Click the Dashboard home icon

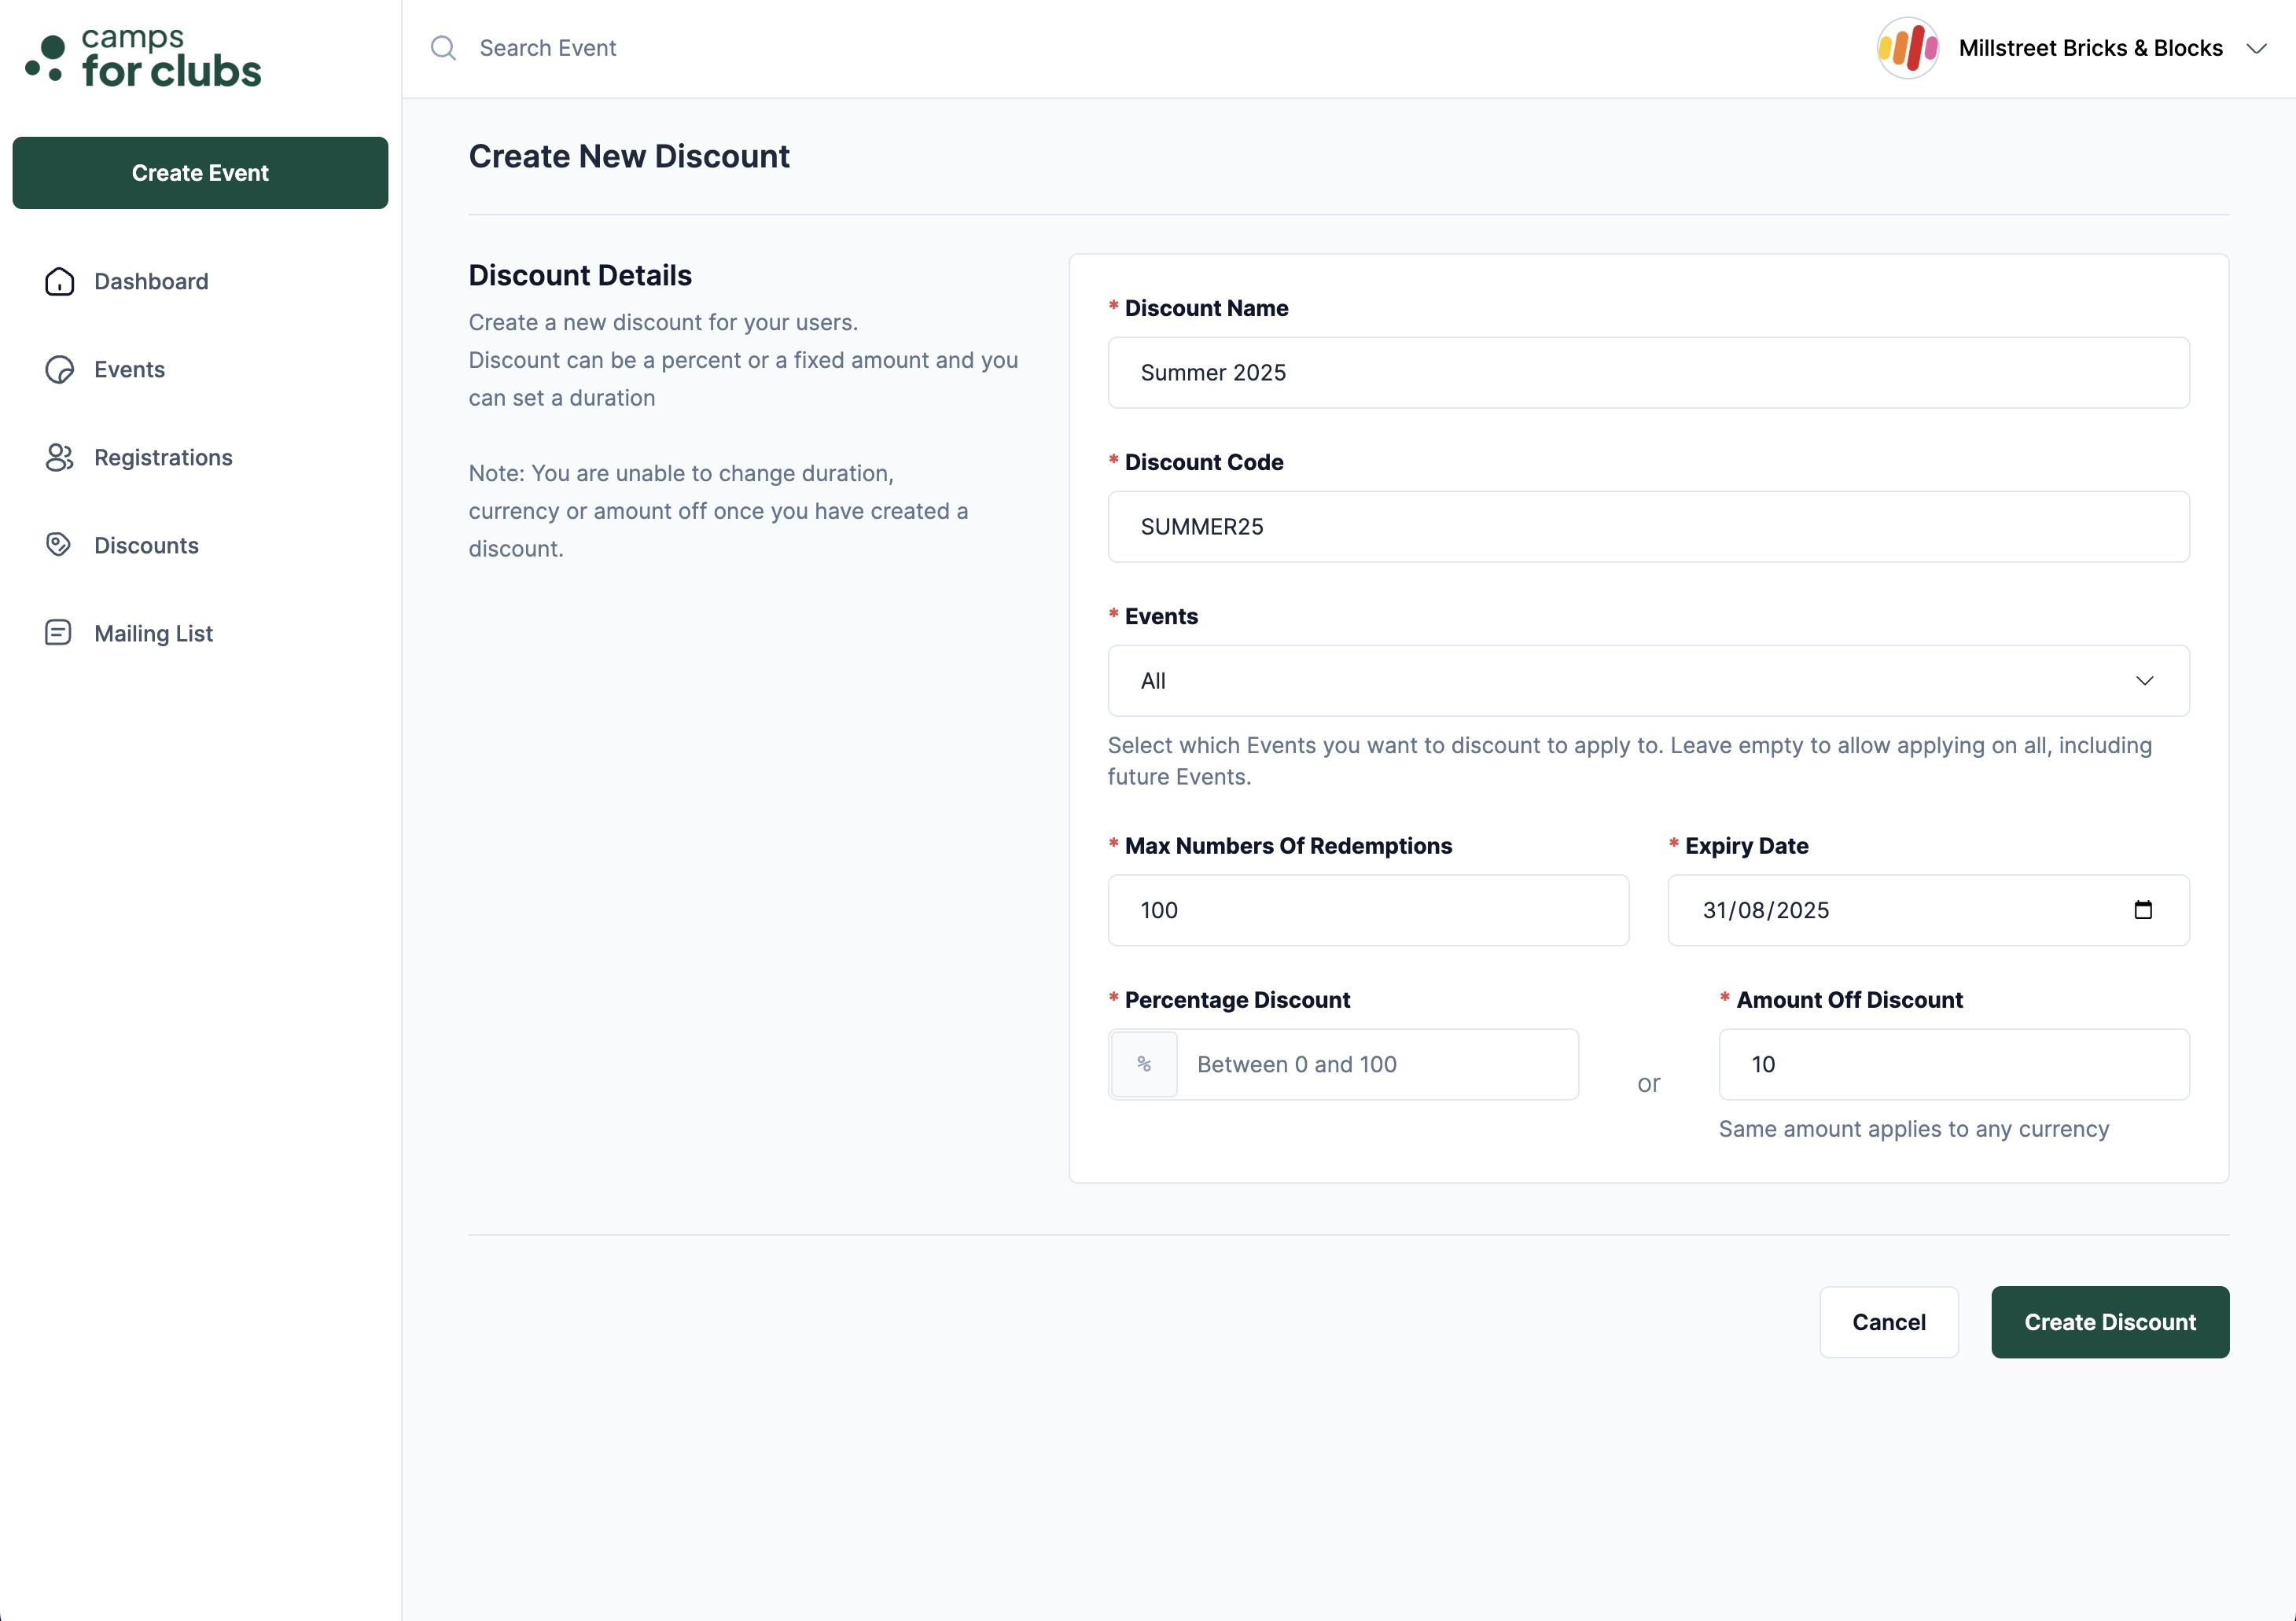(x=59, y=282)
